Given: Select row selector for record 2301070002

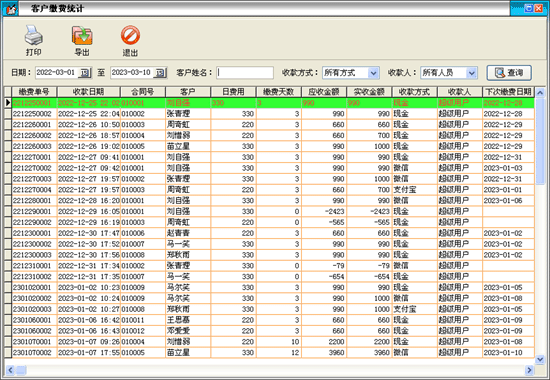Looking at the screenshot, I should click(7, 353).
